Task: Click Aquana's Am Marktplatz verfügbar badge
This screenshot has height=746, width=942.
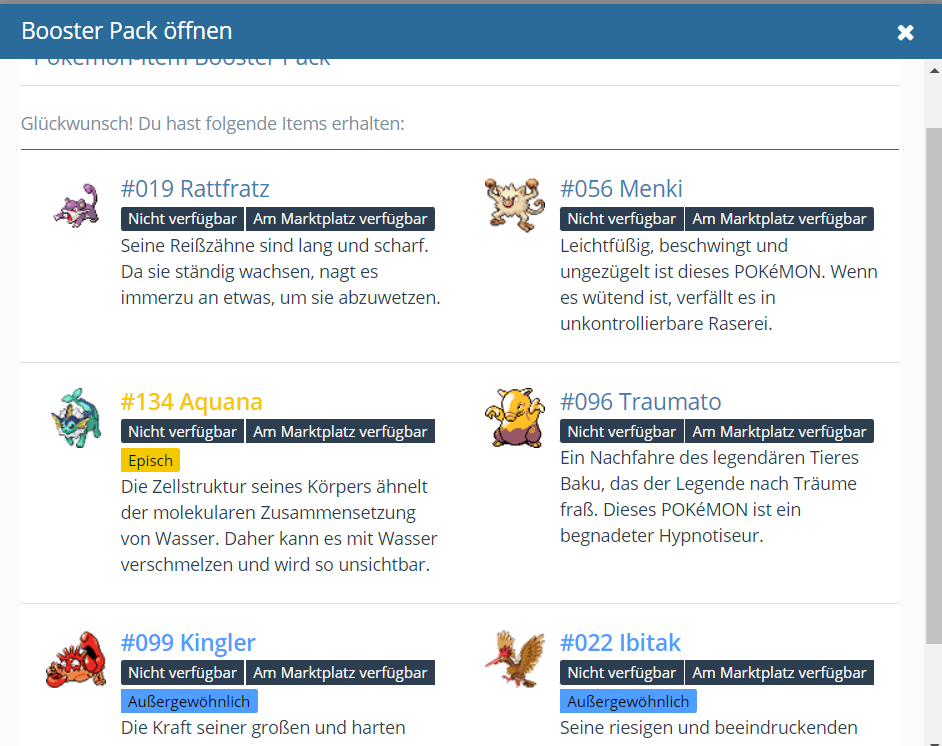Action: point(340,432)
